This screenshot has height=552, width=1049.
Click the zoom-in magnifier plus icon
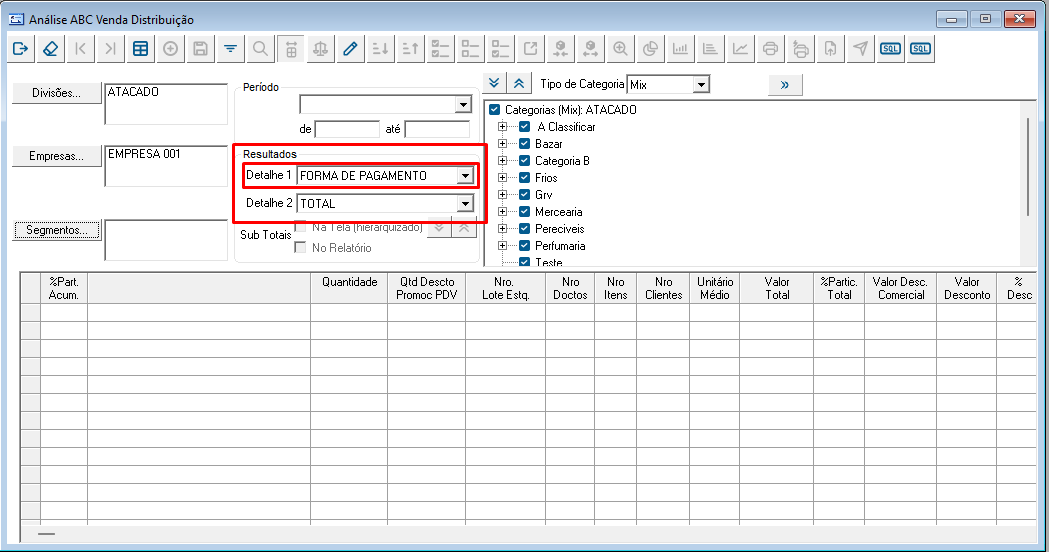tap(620, 49)
